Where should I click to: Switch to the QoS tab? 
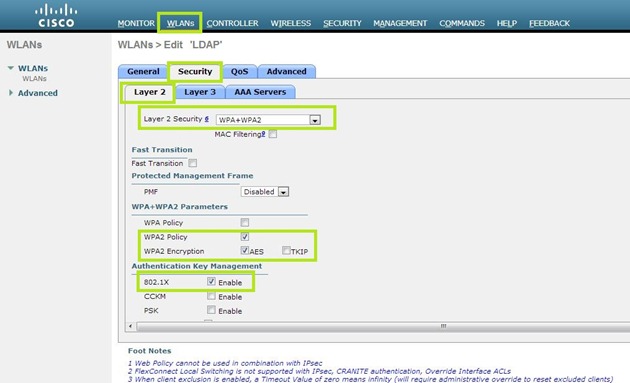click(239, 72)
